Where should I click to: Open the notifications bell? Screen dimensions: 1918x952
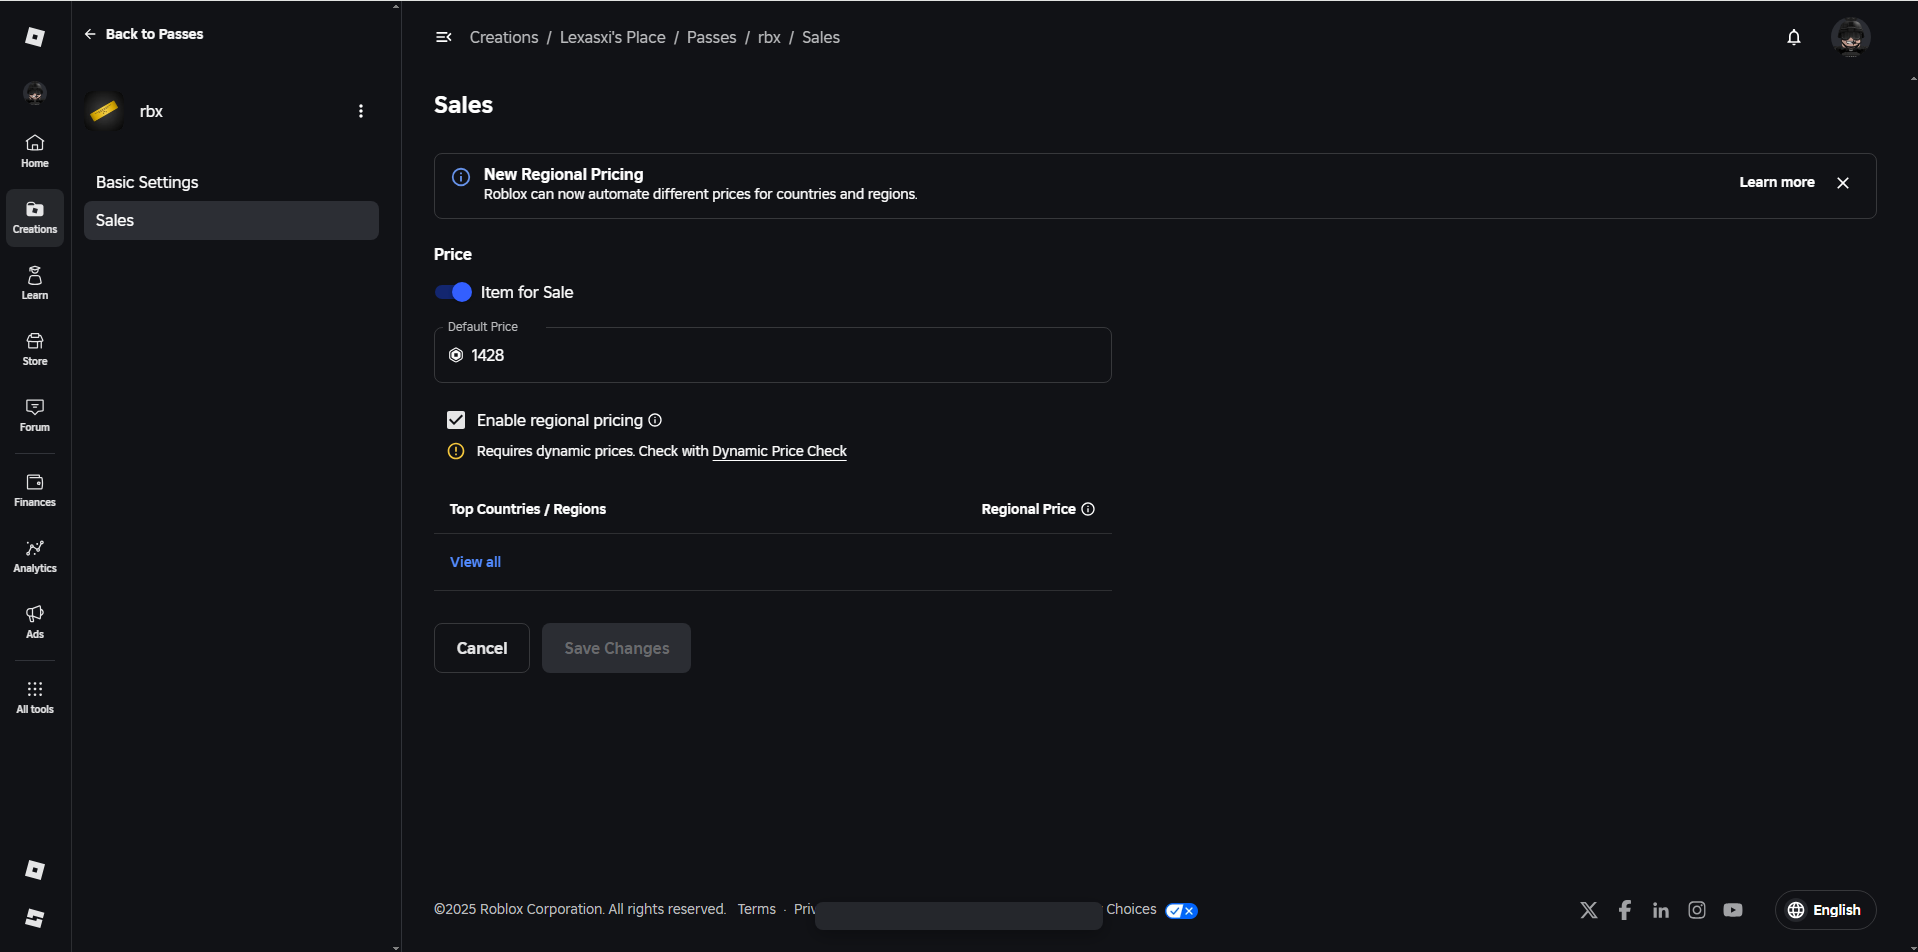1794,37
